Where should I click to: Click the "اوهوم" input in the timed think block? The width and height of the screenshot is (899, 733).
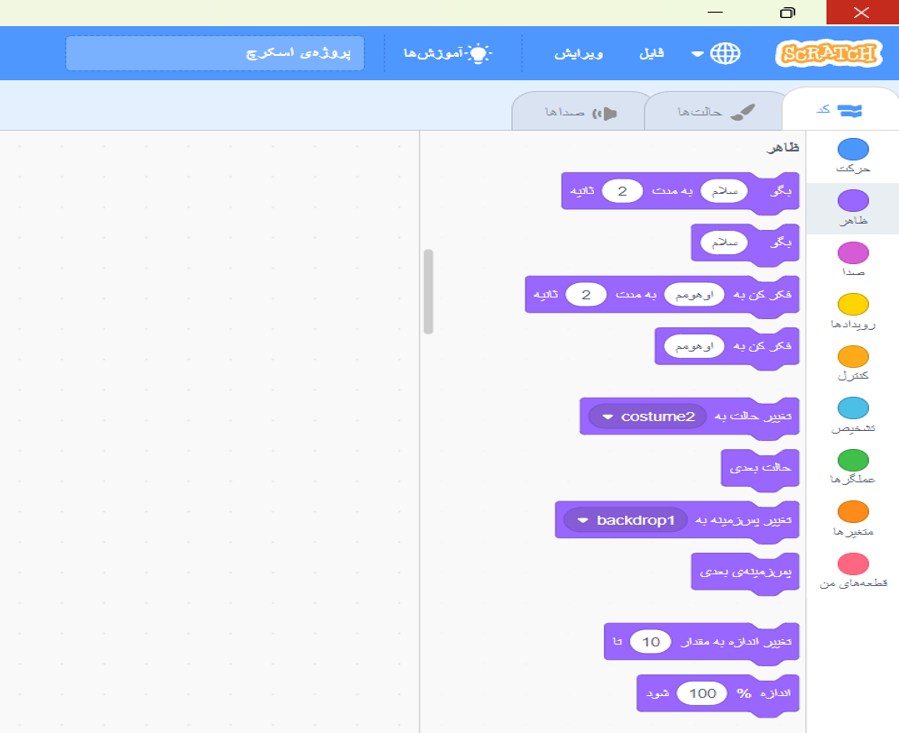pyautogui.click(x=694, y=295)
